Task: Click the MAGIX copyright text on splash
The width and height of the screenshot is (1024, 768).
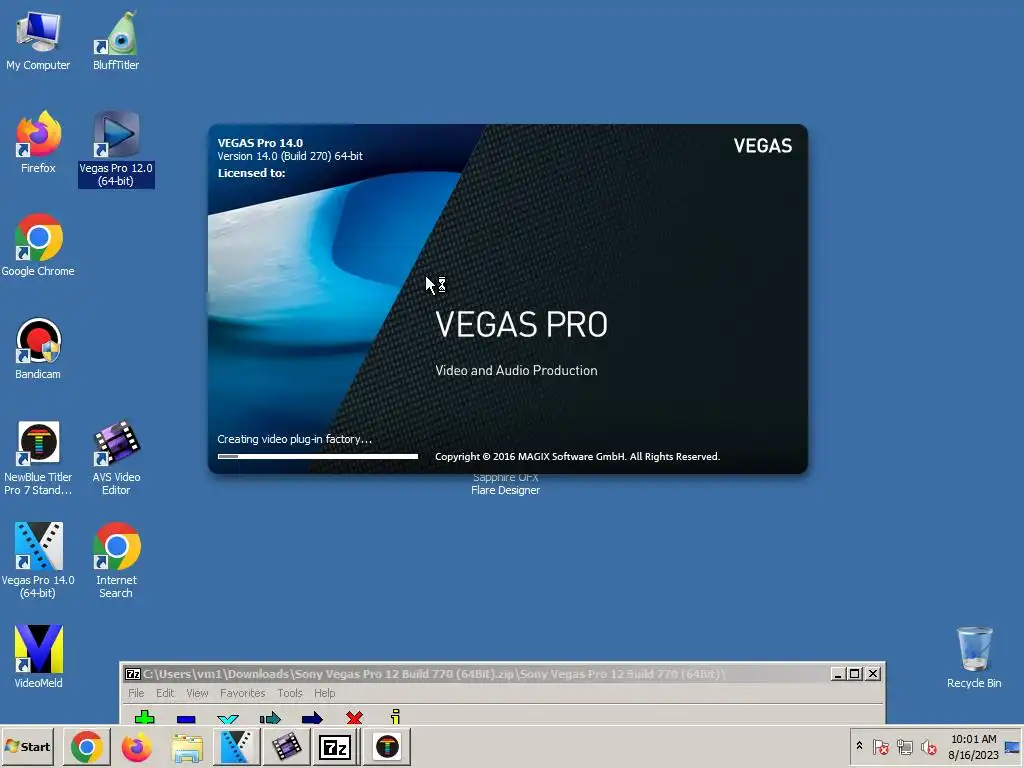Action: pyautogui.click(x=577, y=456)
